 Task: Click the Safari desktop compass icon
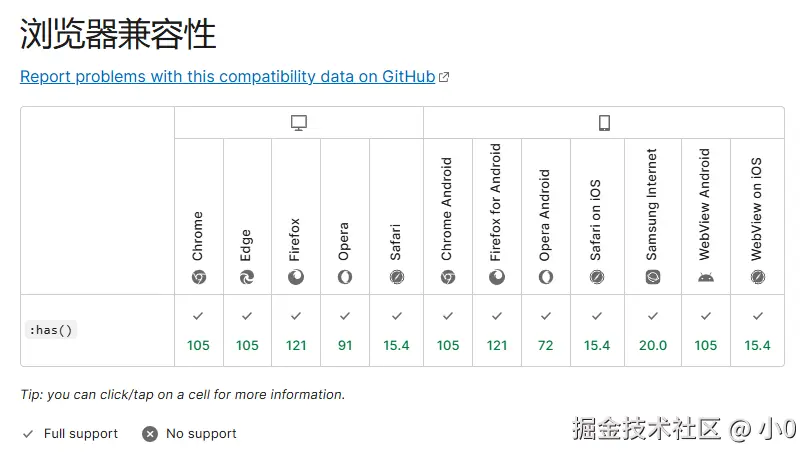[396, 277]
